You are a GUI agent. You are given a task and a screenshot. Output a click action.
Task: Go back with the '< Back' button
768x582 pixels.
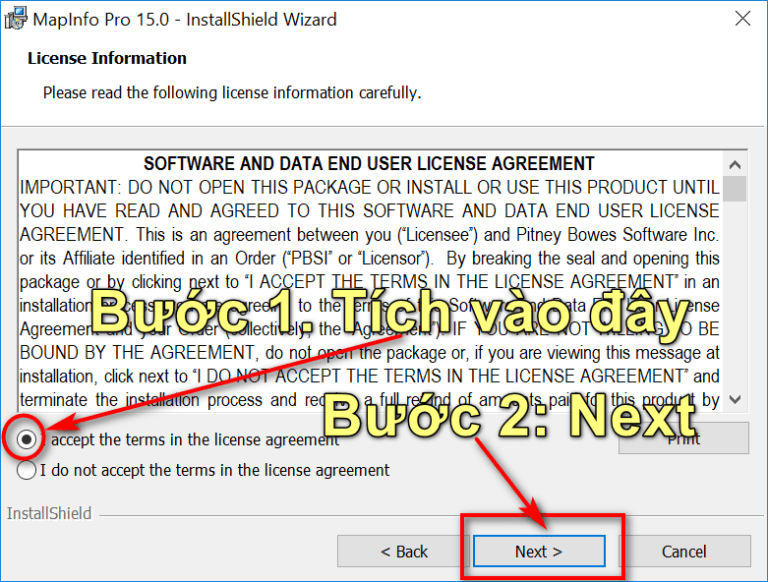[x=404, y=551]
